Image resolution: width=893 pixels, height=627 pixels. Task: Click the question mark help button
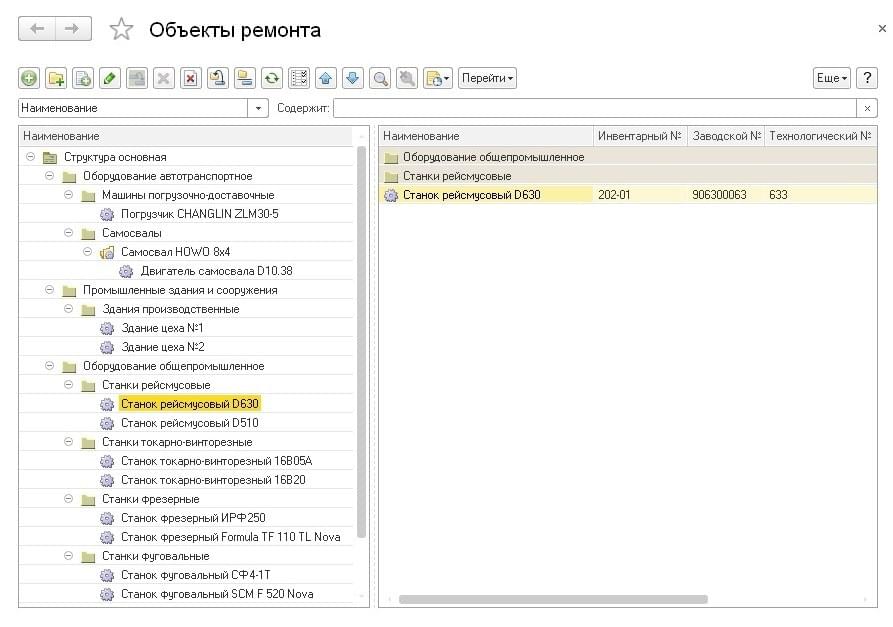tap(867, 78)
